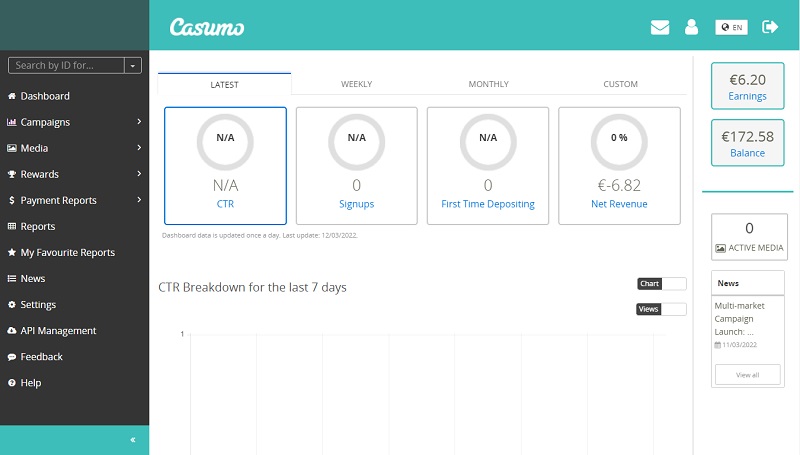Open Reports in the sidebar
The height and width of the screenshot is (455, 800).
(x=38, y=226)
